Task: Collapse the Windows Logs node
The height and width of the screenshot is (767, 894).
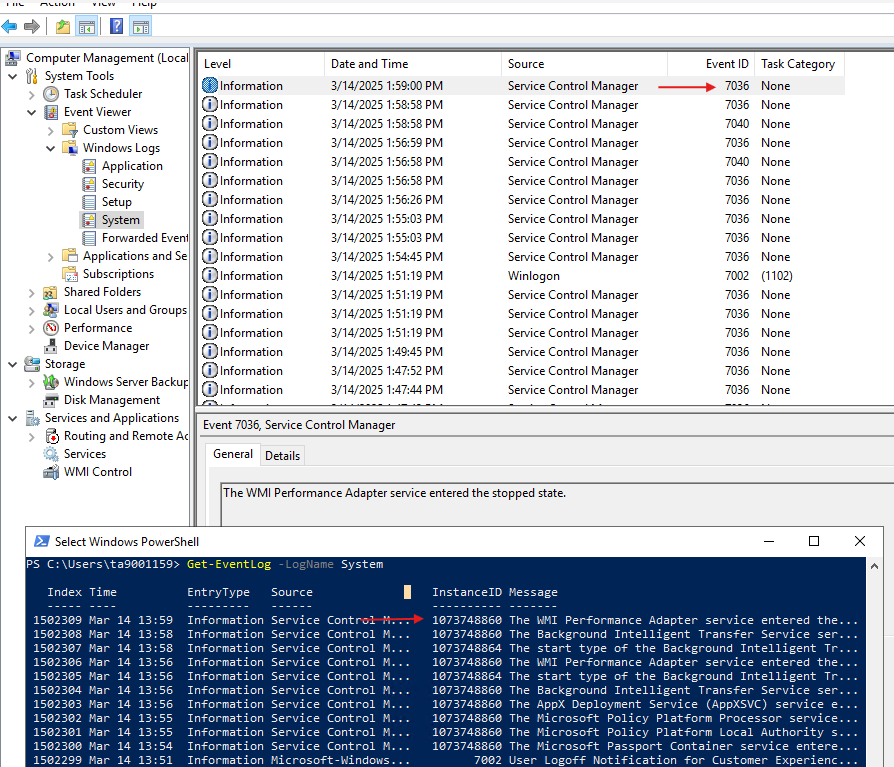Action: coord(51,148)
